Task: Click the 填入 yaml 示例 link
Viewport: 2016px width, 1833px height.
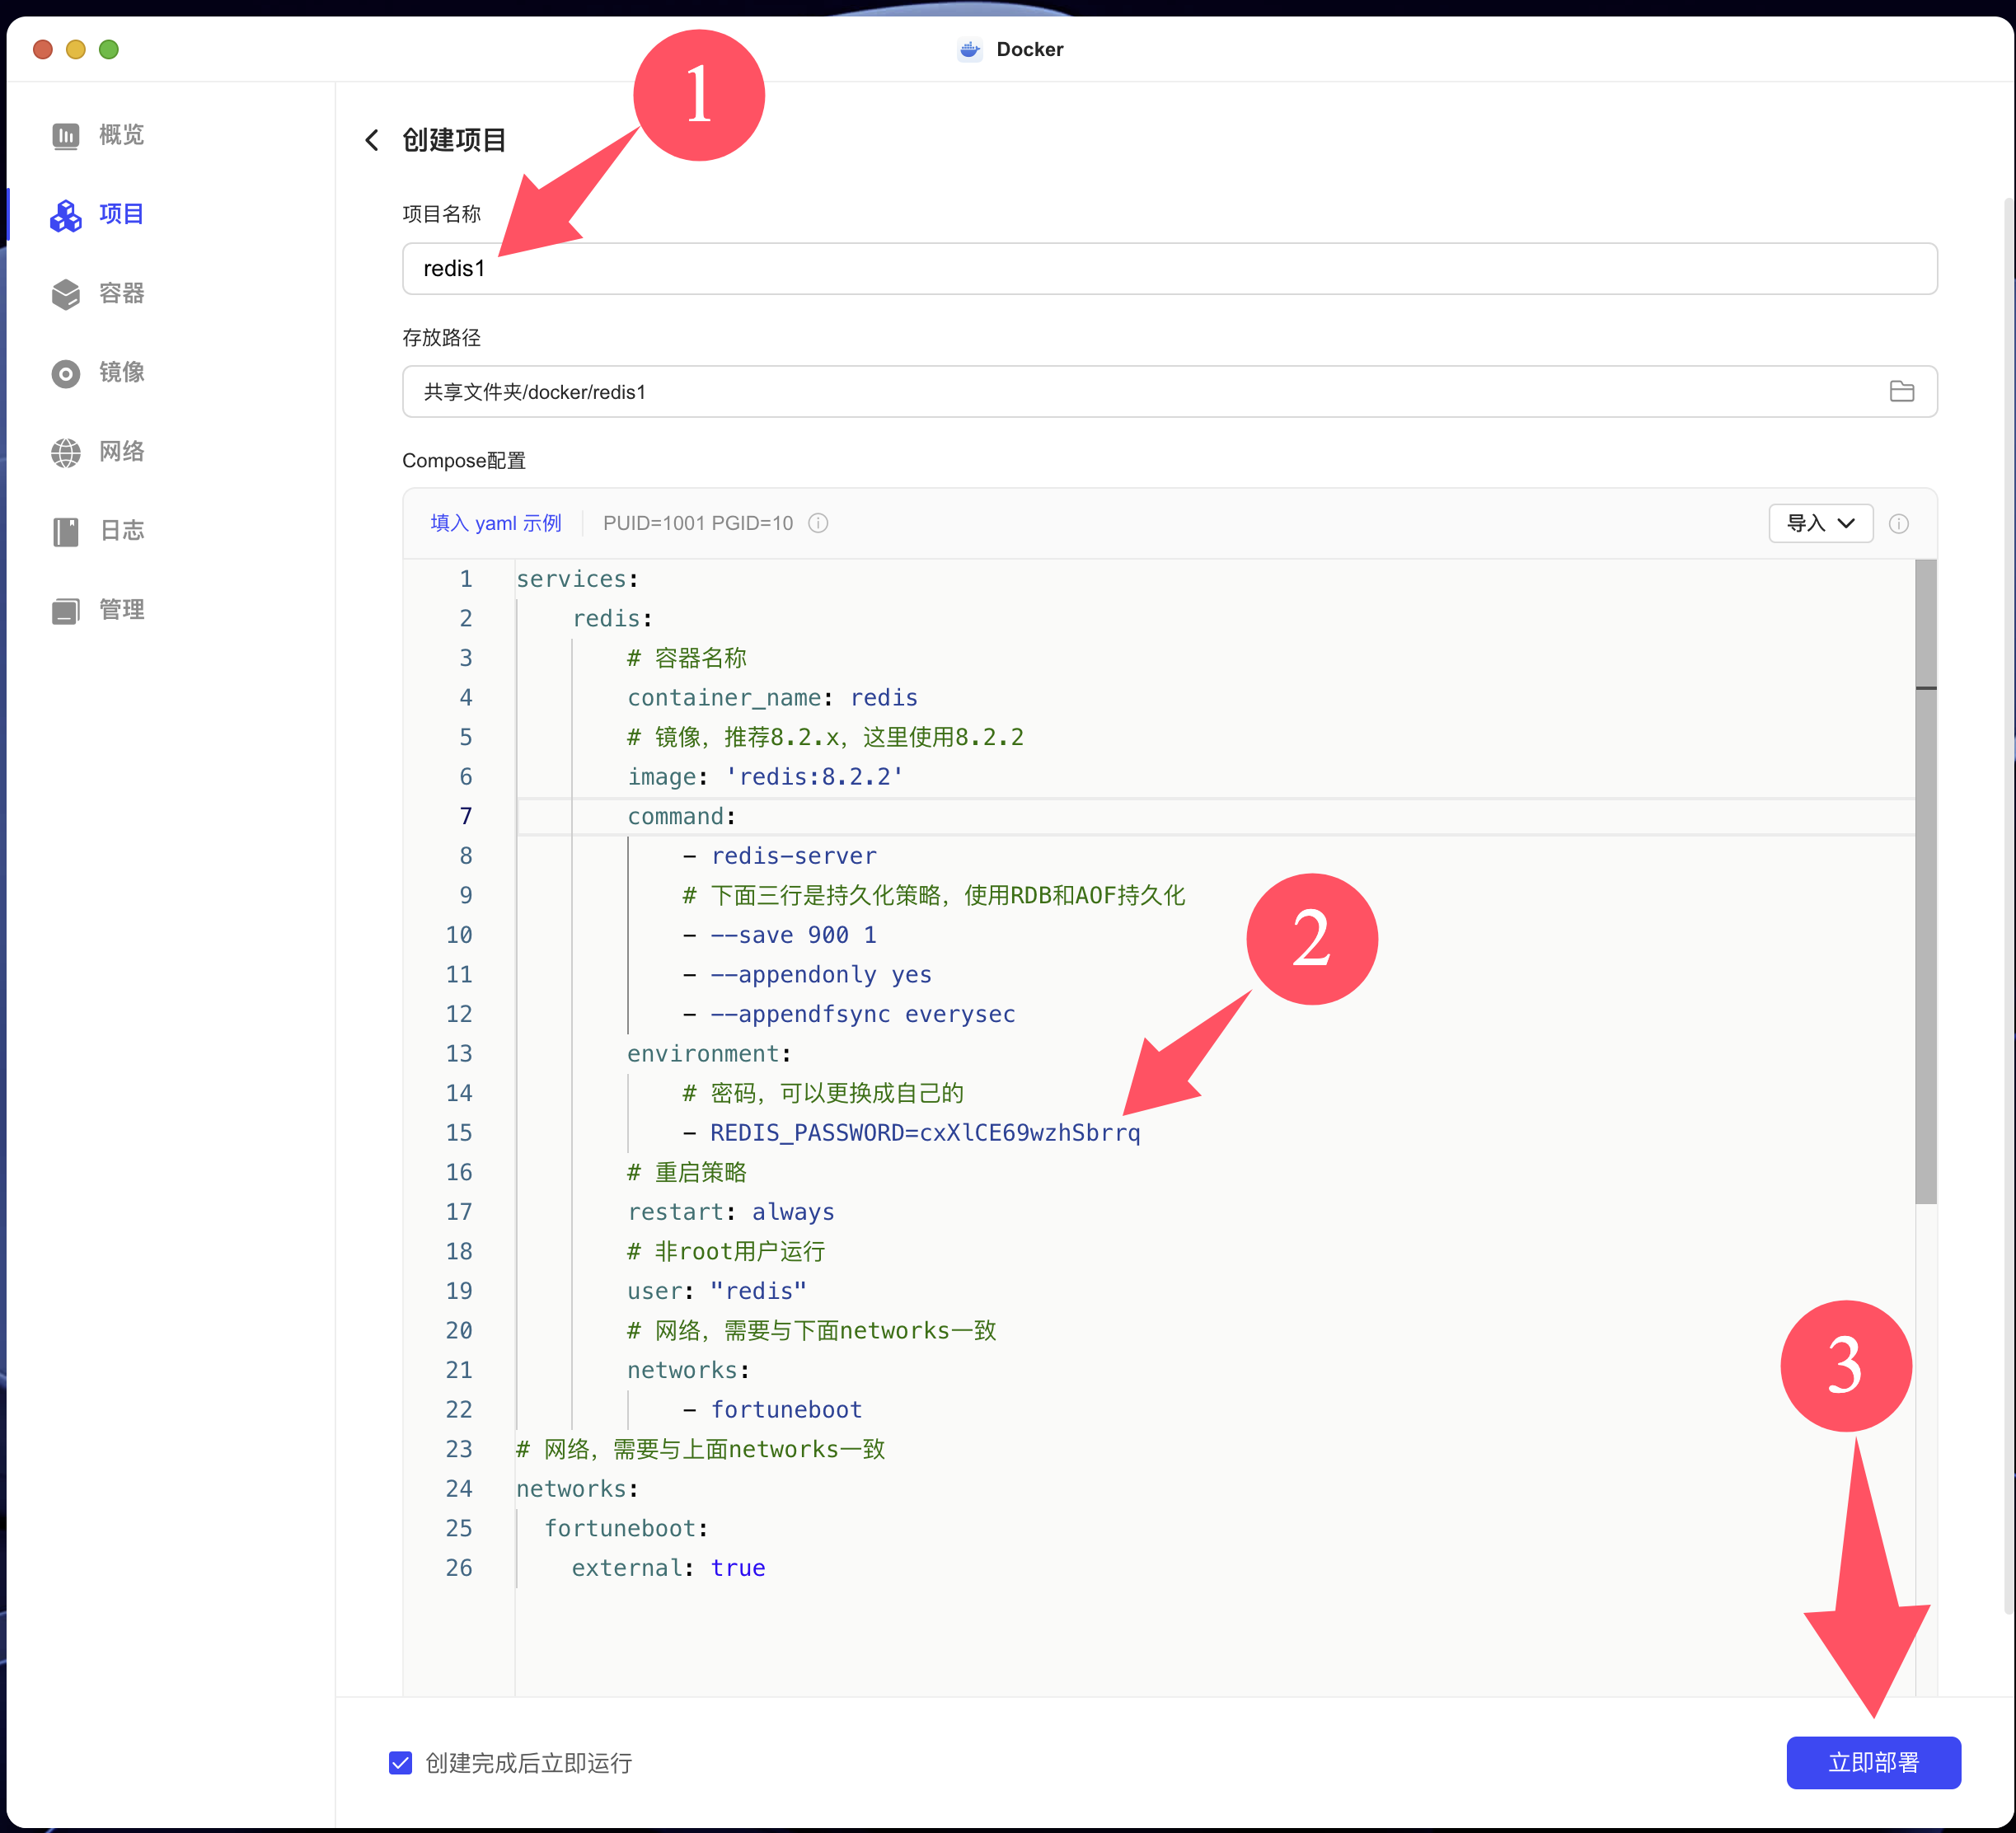Action: (496, 523)
